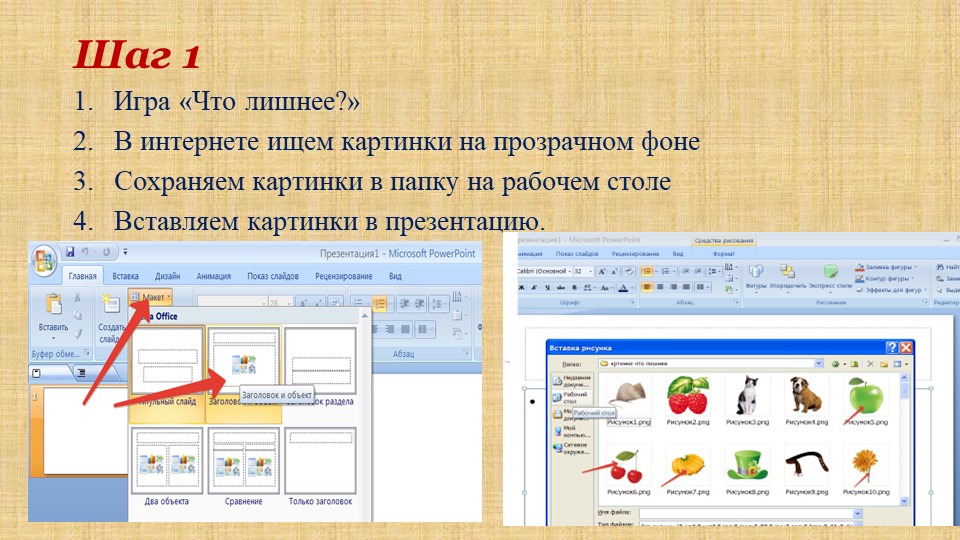960x540 pixels.
Task: Click the Undo arrow in quick access toolbar
Action: point(85,252)
